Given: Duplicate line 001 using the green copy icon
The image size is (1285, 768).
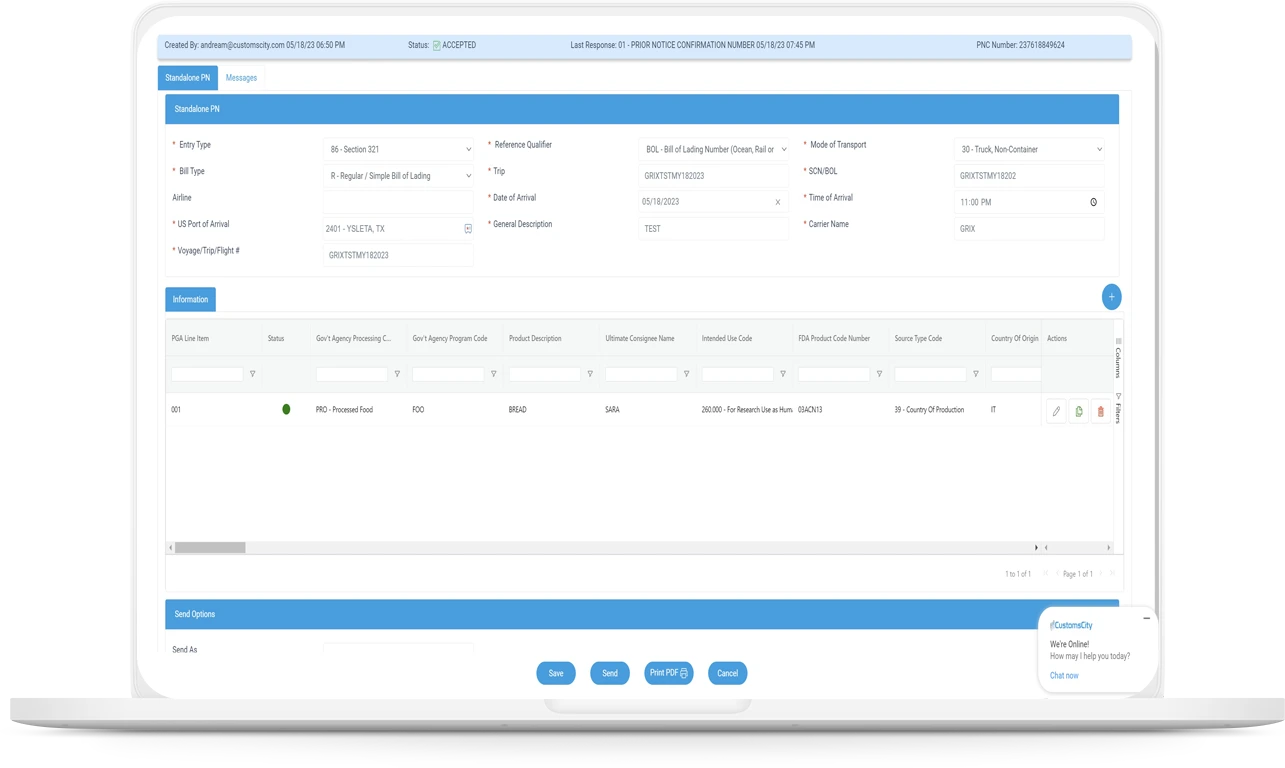Looking at the screenshot, I should coord(1079,411).
